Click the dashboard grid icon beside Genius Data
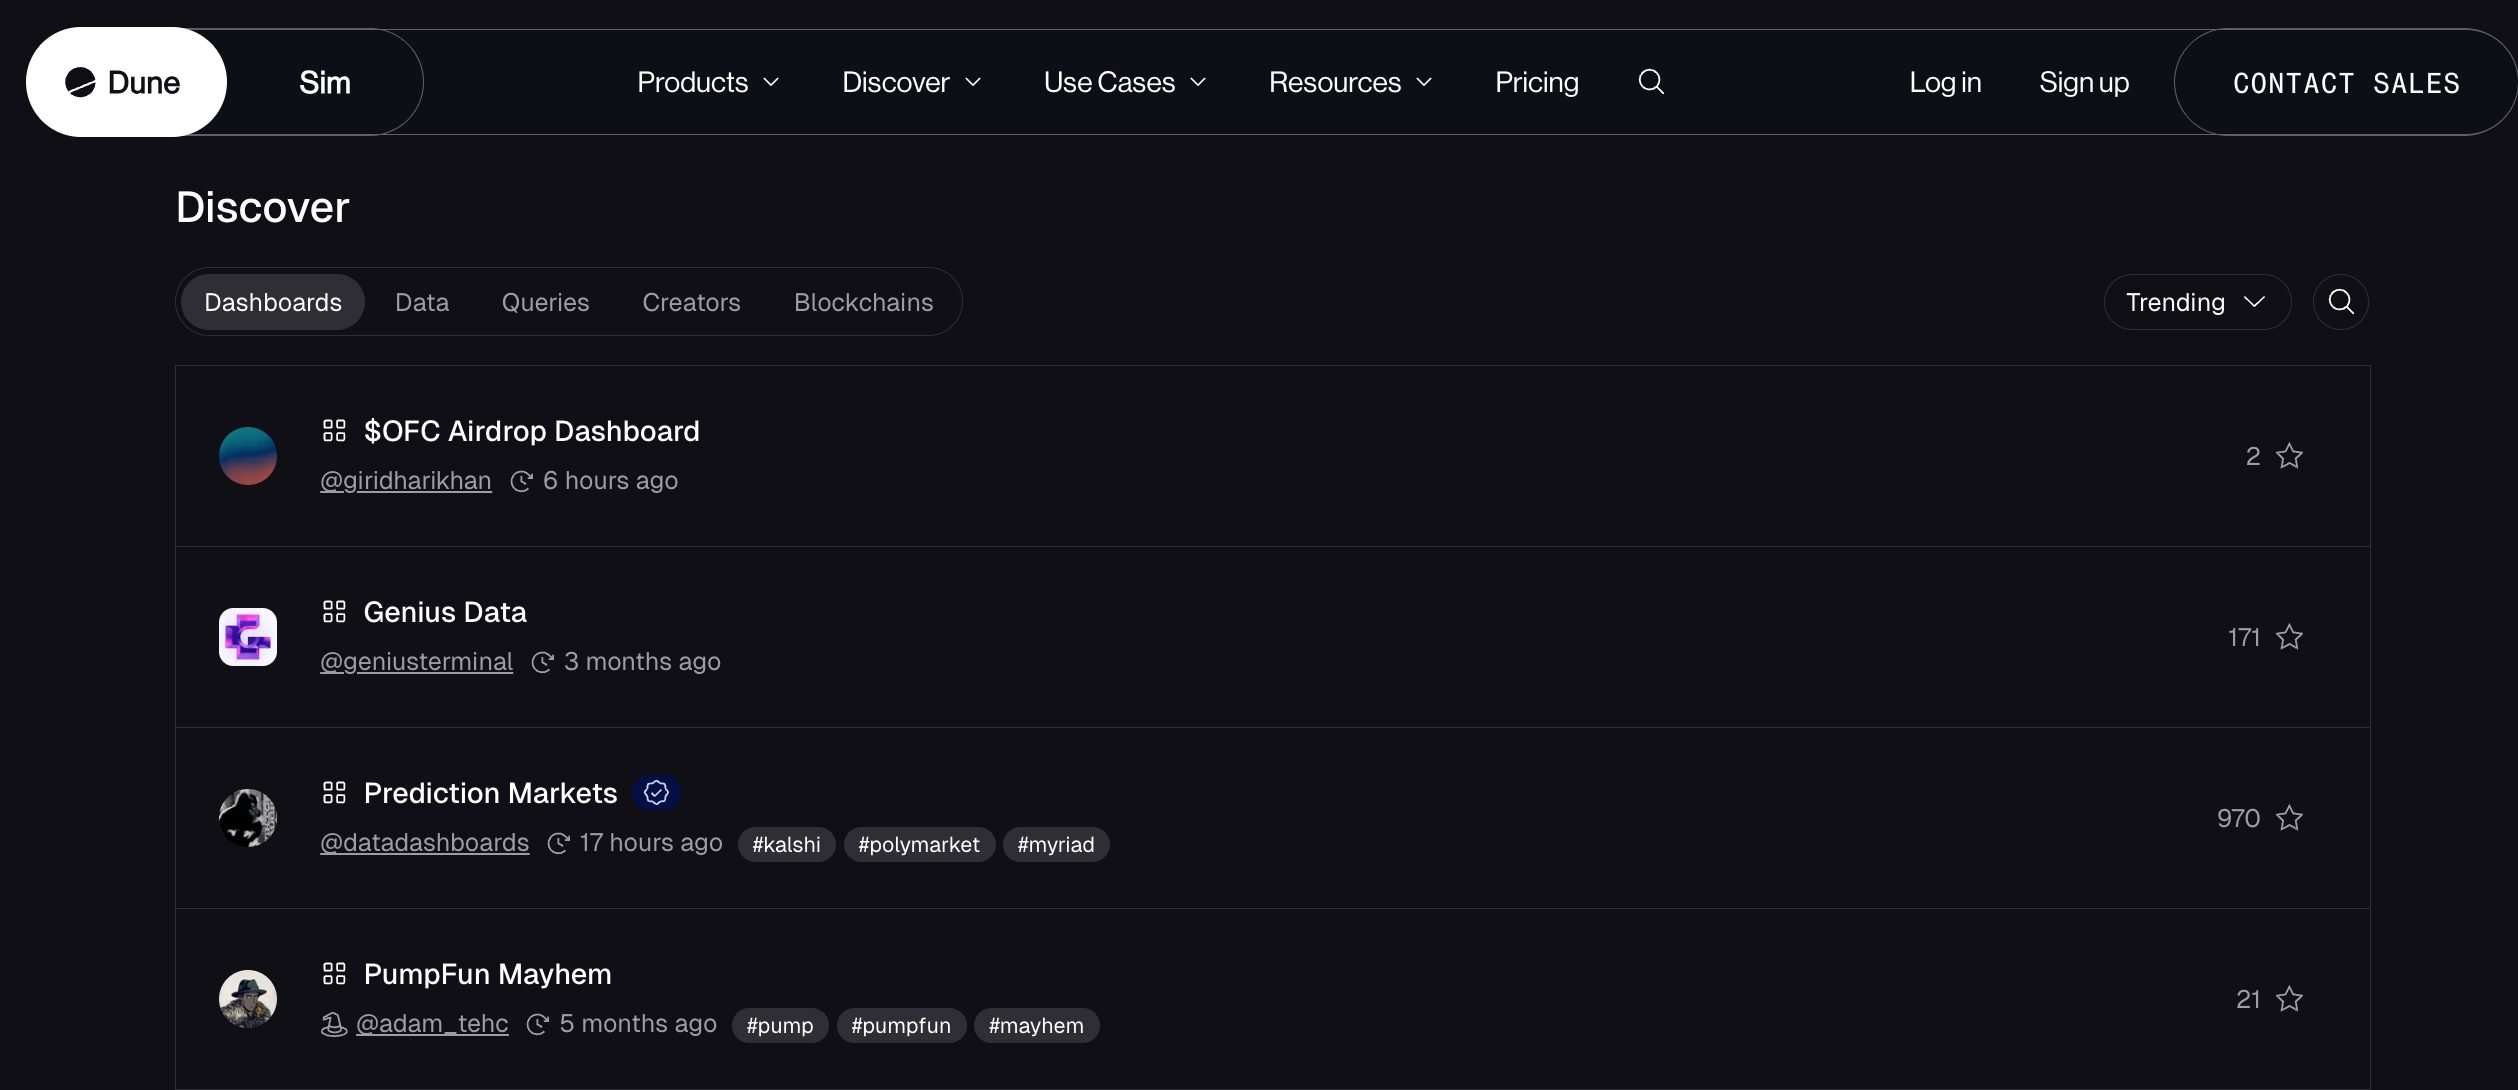Image resolution: width=2518 pixels, height=1090 pixels. pyautogui.click(x=334, y=611)
